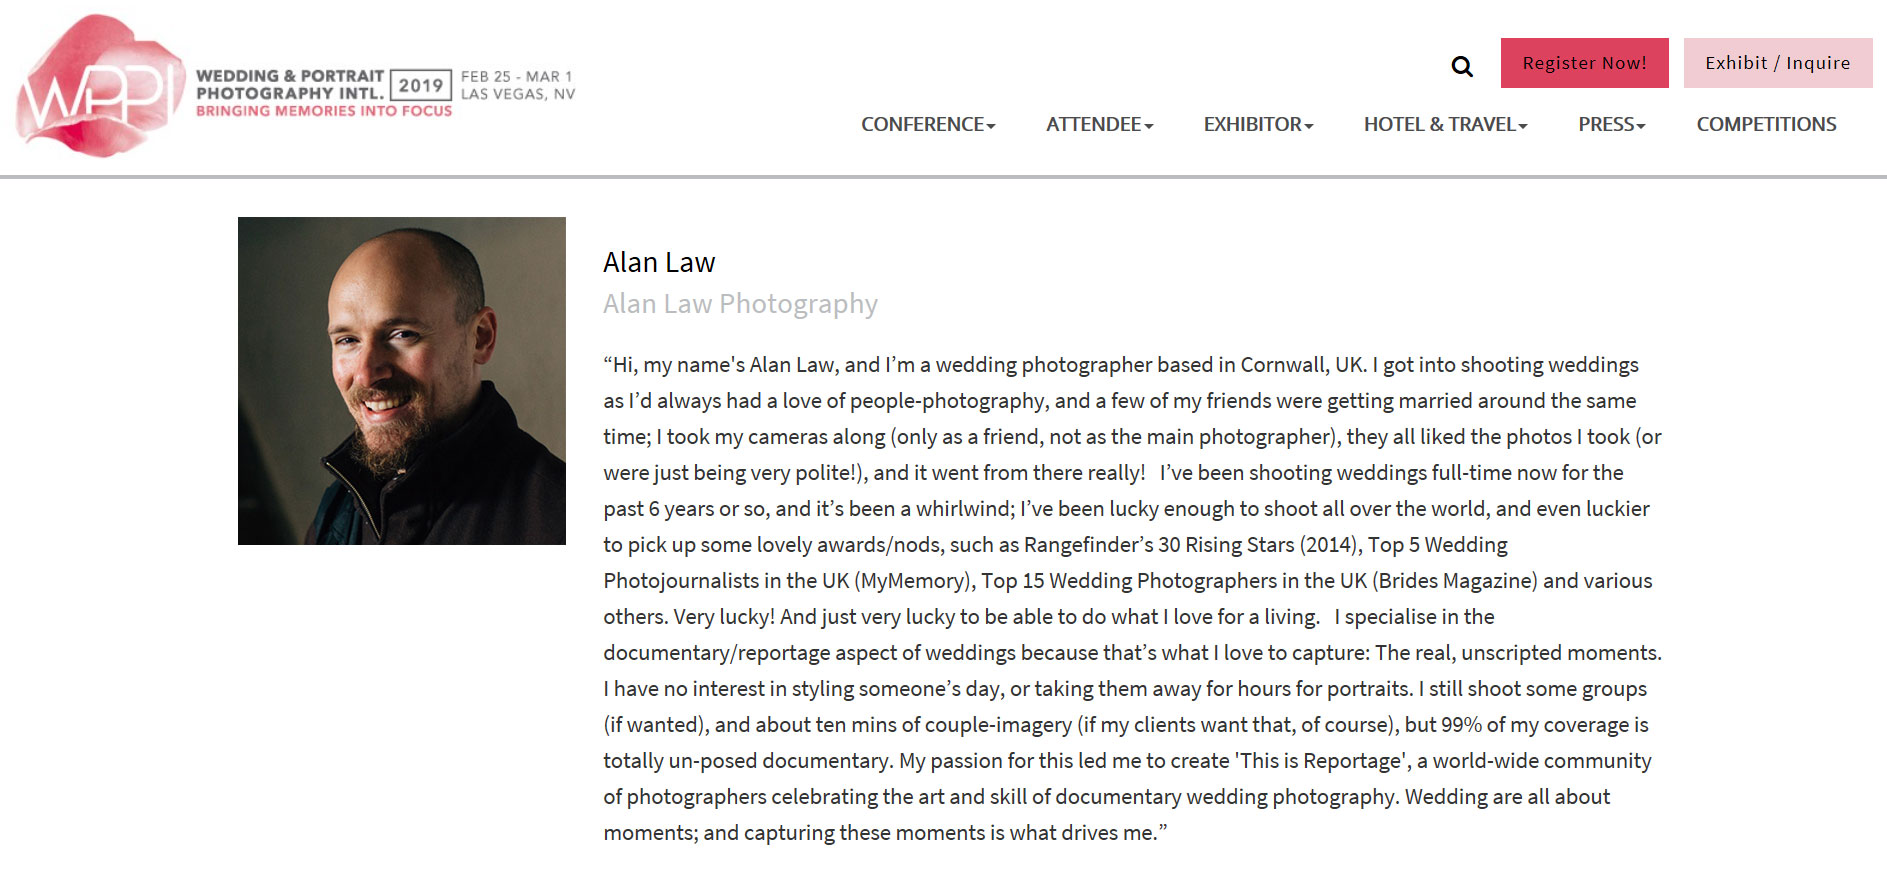Click the HOTEL & TRAVEL dropdown arrow
Screen dimensions: 1887x870
click(x=1523, y=127)
